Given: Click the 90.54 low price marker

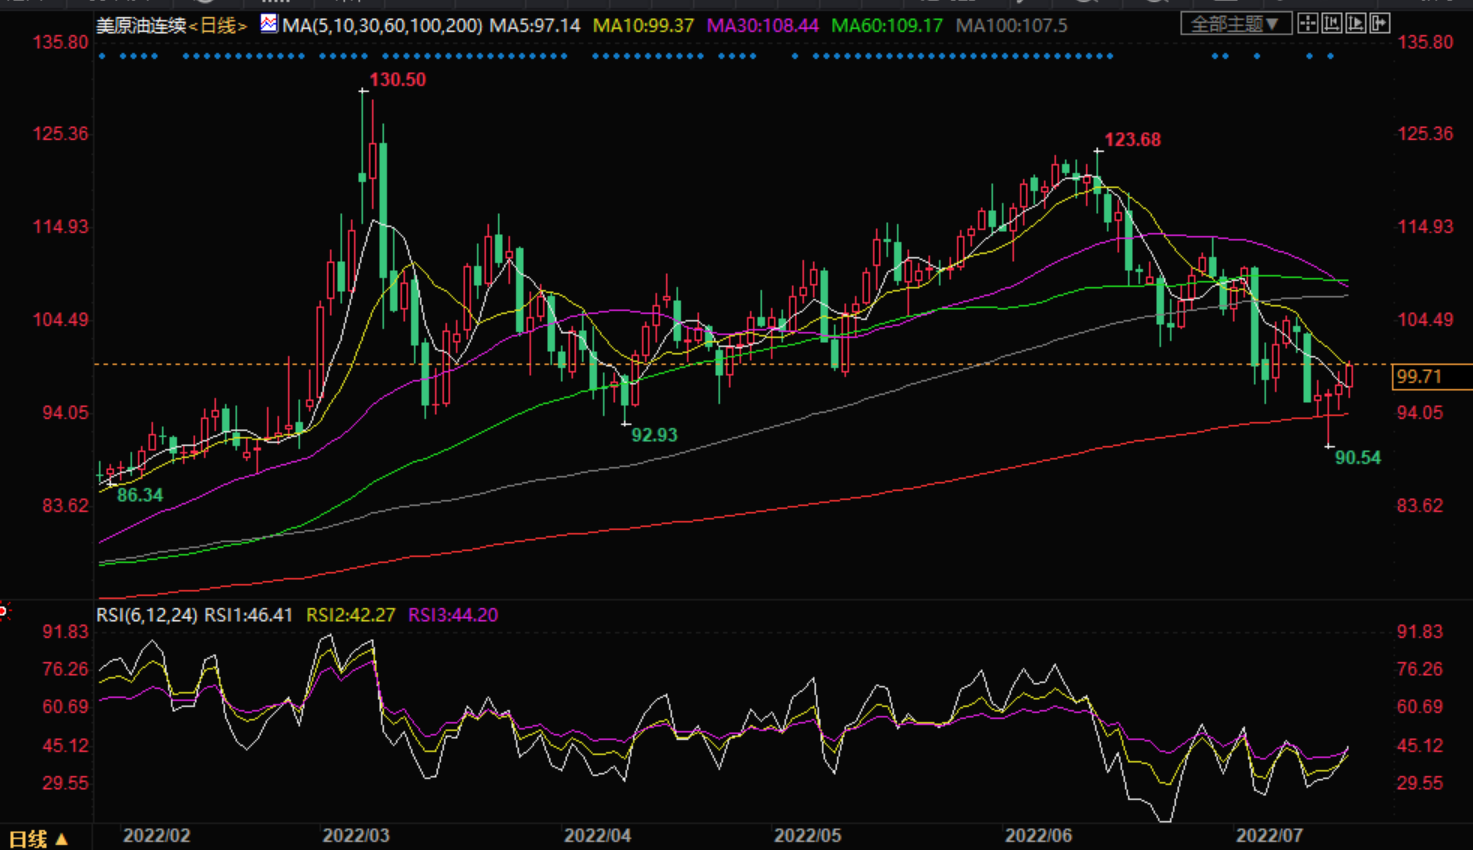Looking at the screenshot, I should (x=1357, y=458).
